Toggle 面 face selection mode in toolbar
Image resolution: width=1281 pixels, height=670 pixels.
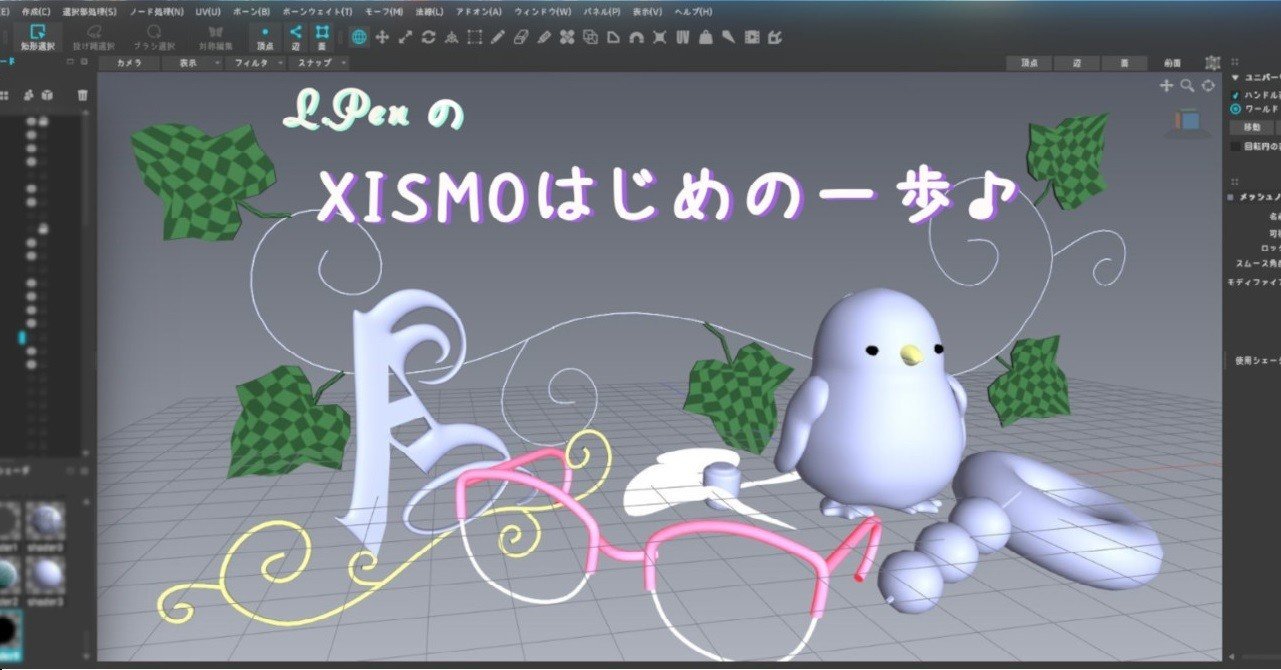(322, 37)
